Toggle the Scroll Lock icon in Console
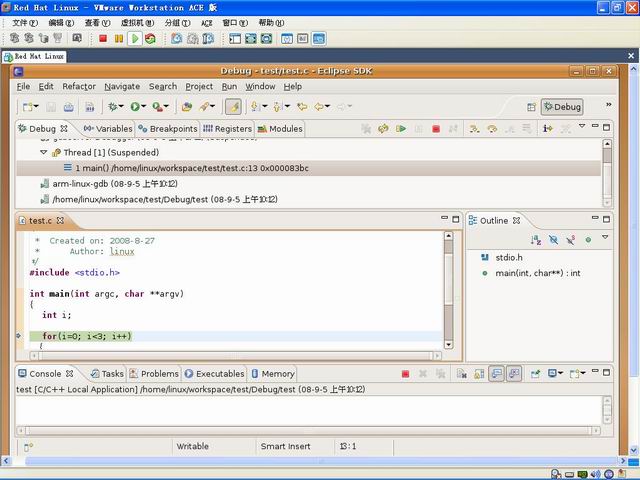640x480 pixels. pos(479,374)
